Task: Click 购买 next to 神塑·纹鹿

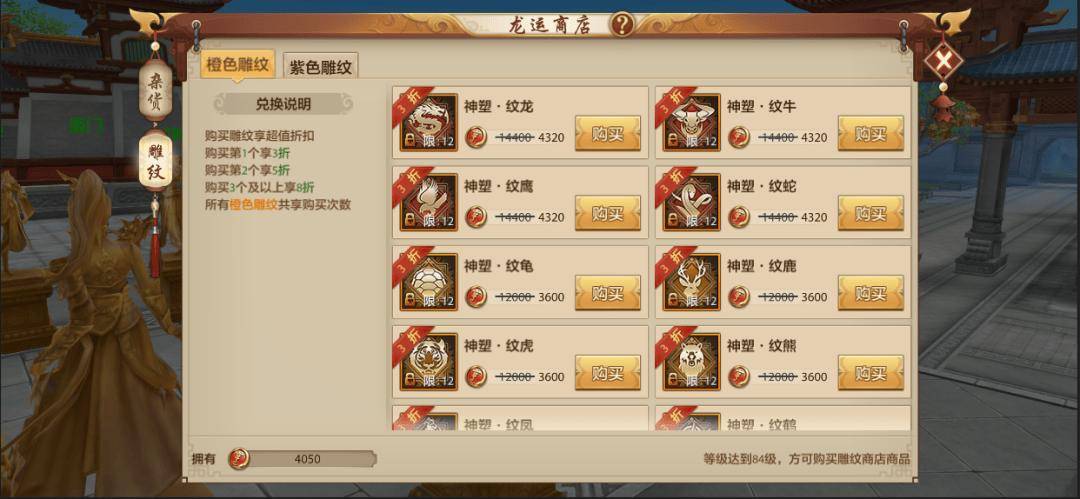Action: (871, 293)
